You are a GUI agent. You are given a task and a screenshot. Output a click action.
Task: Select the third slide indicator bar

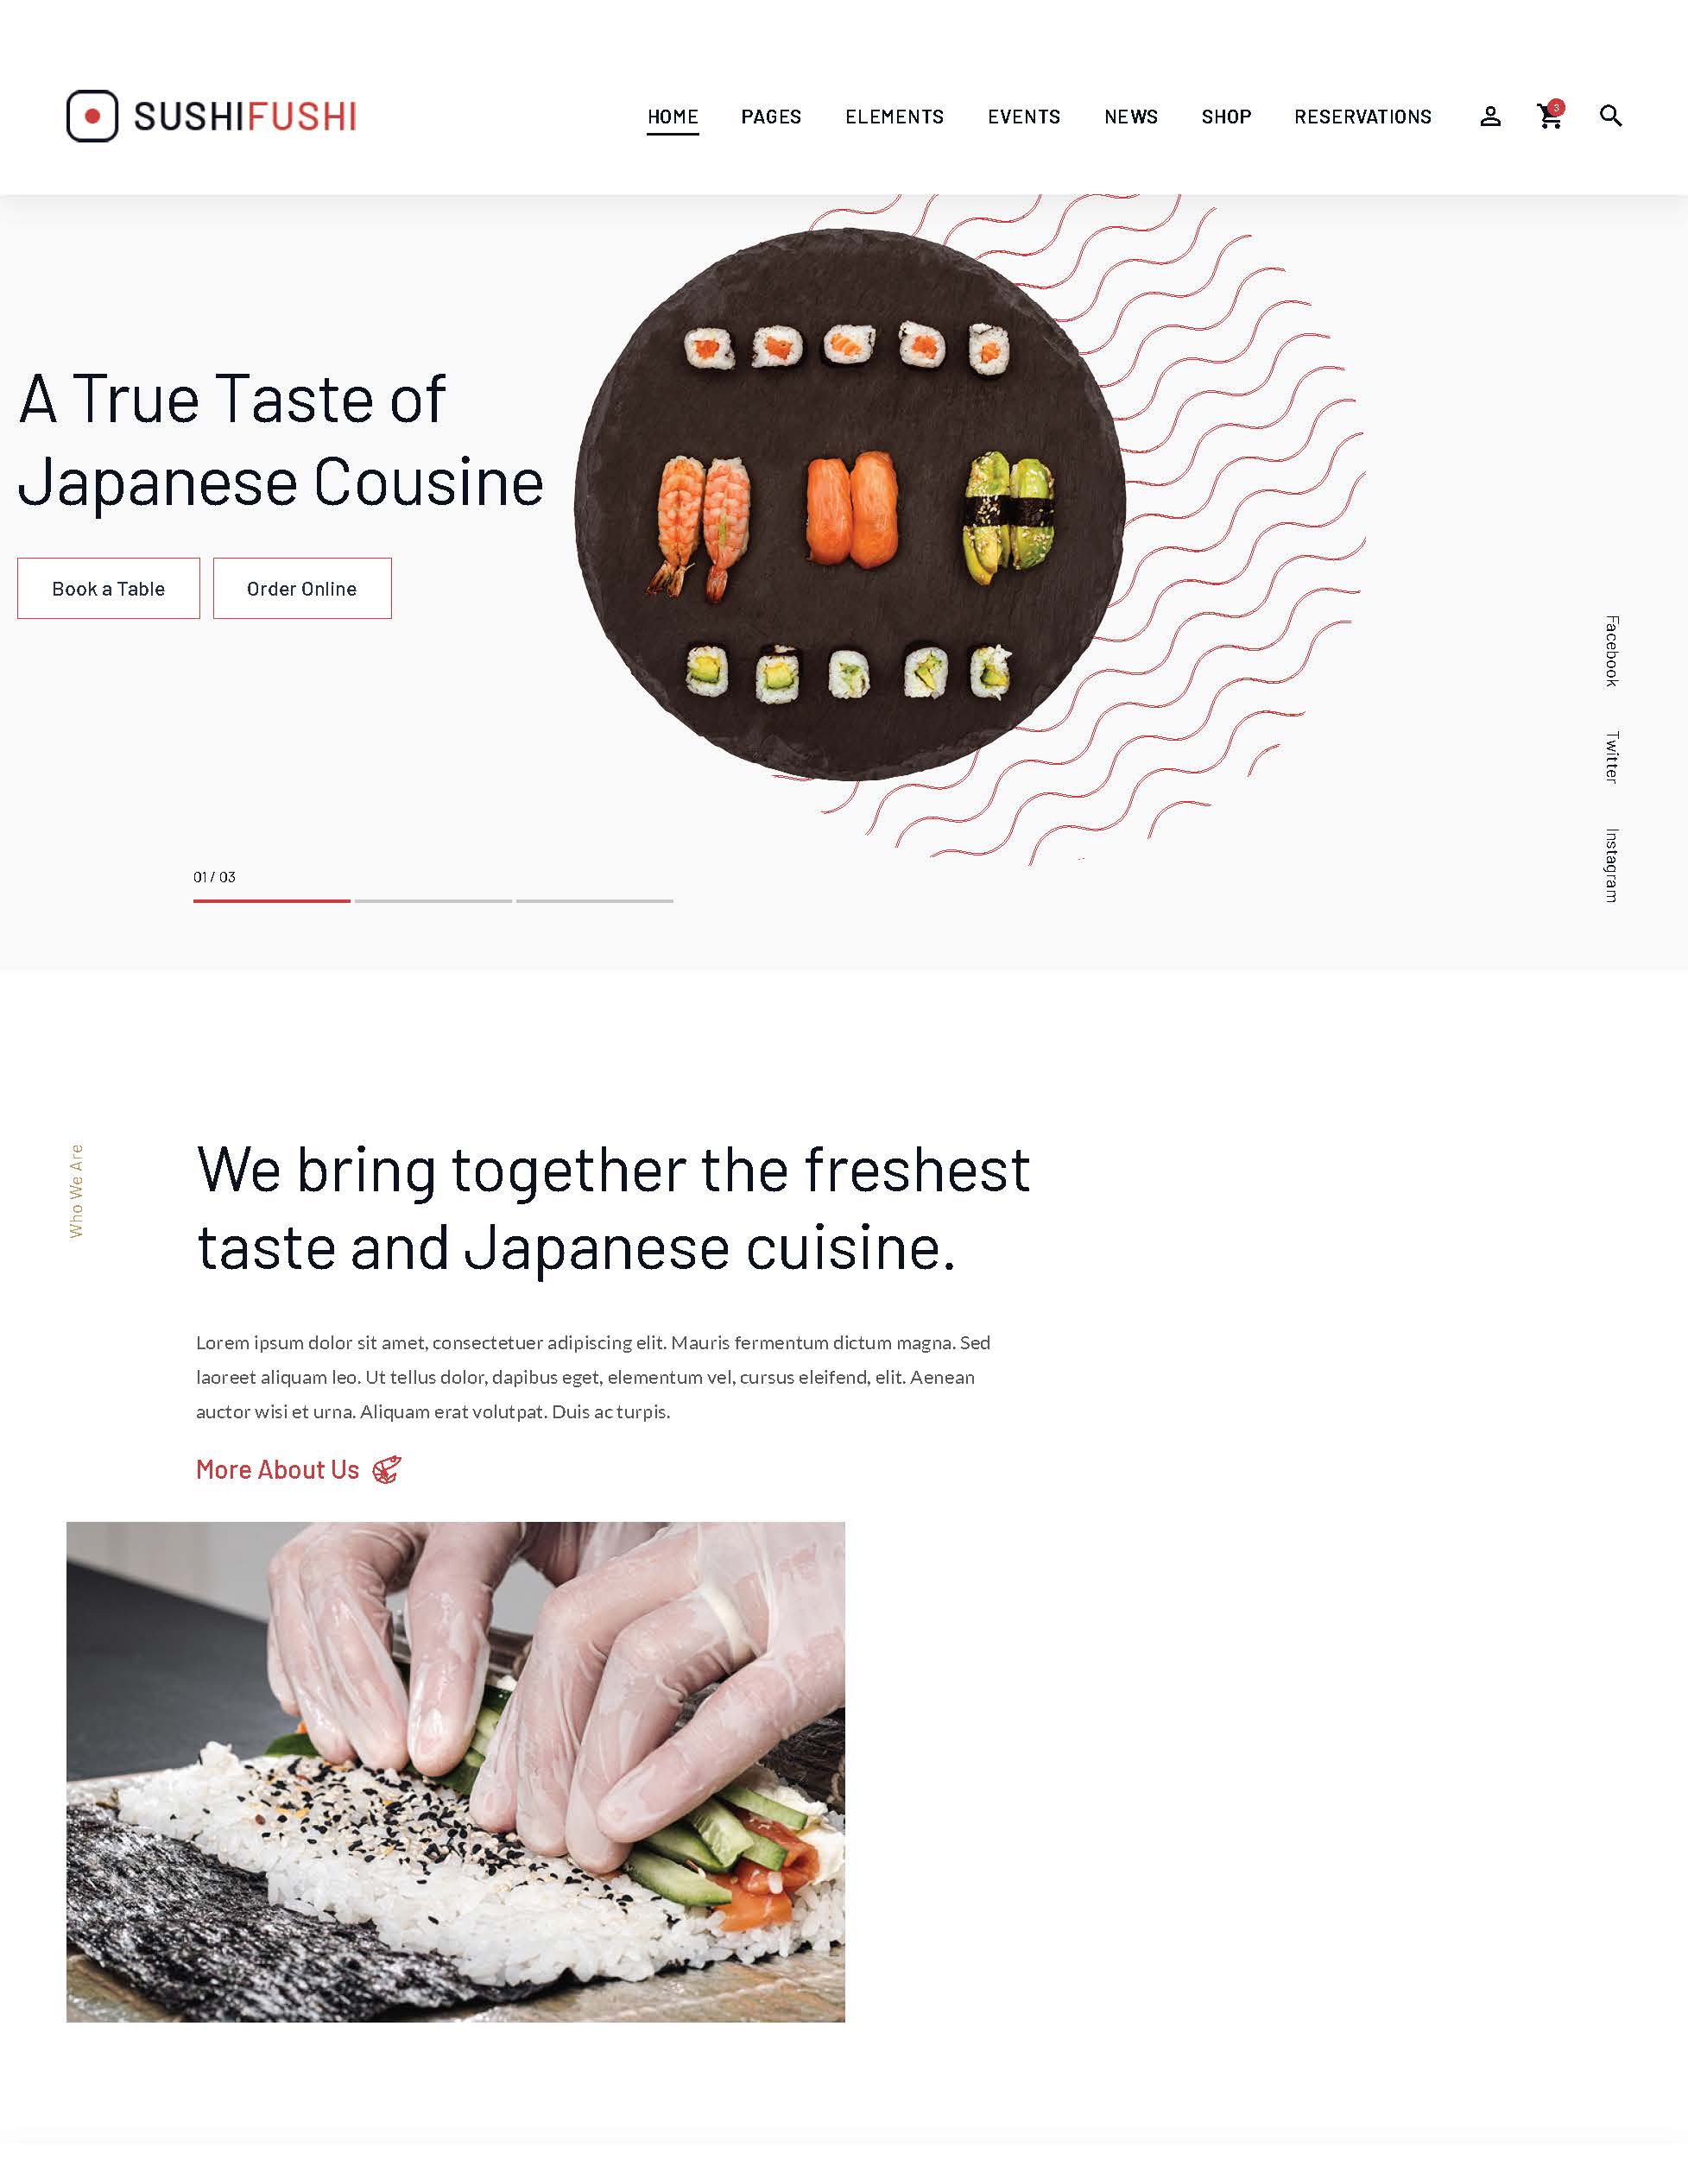[x=594, y=901]
